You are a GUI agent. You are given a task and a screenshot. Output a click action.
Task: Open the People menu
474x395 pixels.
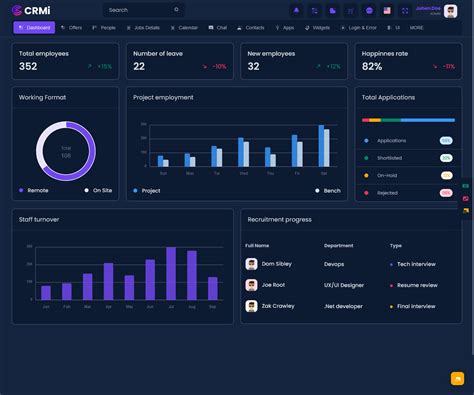104,28
